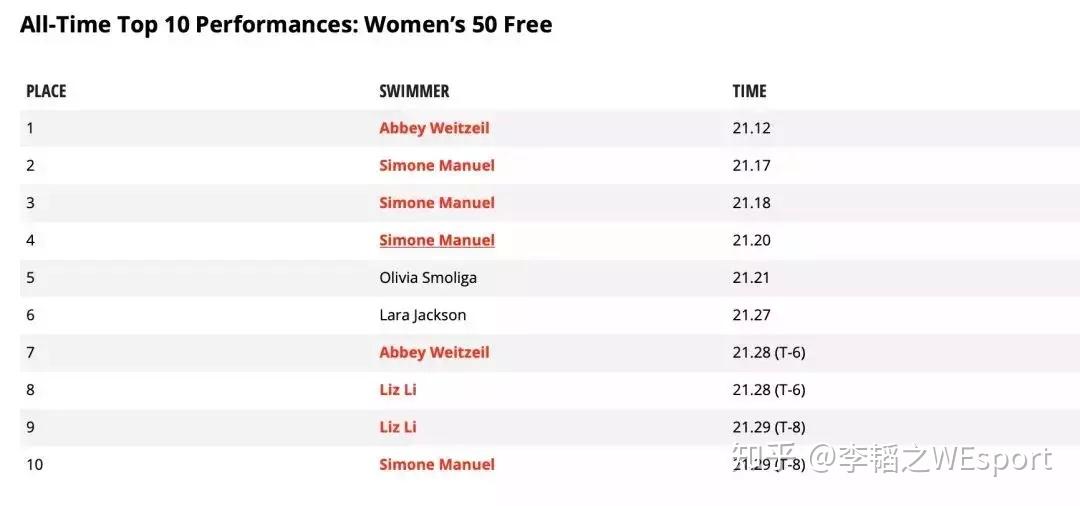Viewport: 1080px width, 506px height.
Task: Click the Abbey Weitzeil link in the 7th place row
Action: (x=434, y=352)
